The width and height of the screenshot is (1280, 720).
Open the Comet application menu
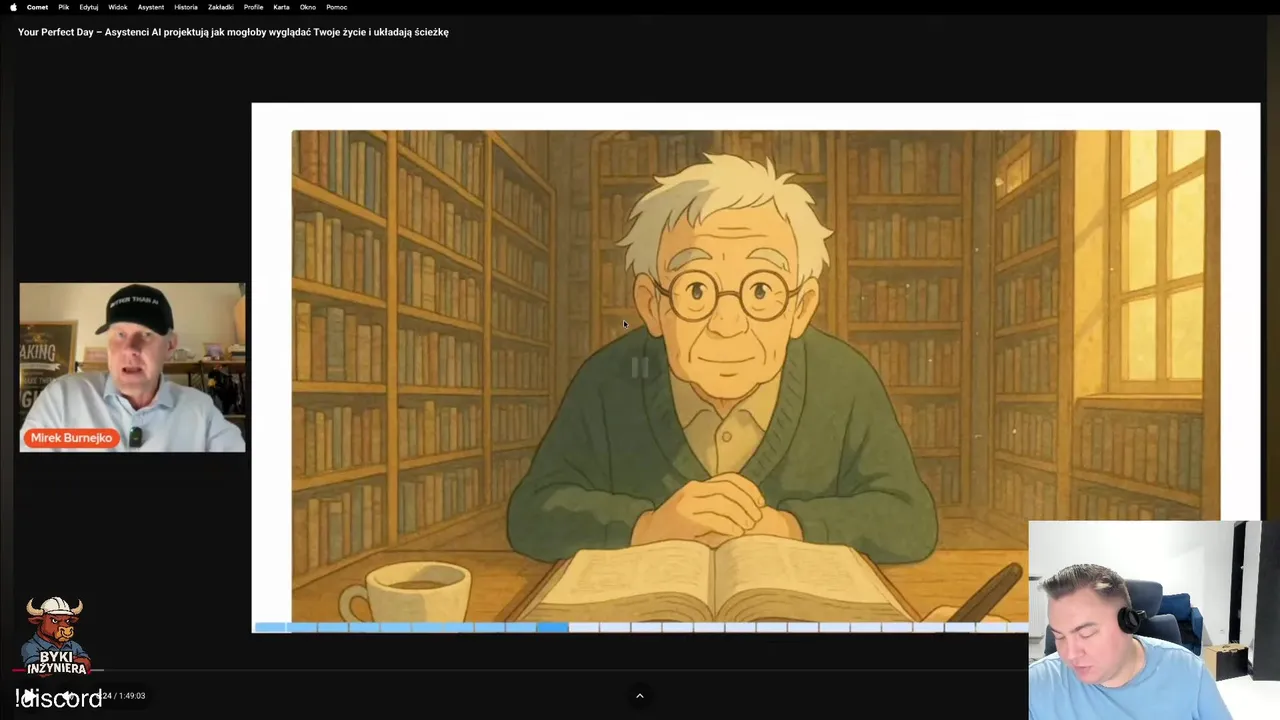[x=37, y=7]
